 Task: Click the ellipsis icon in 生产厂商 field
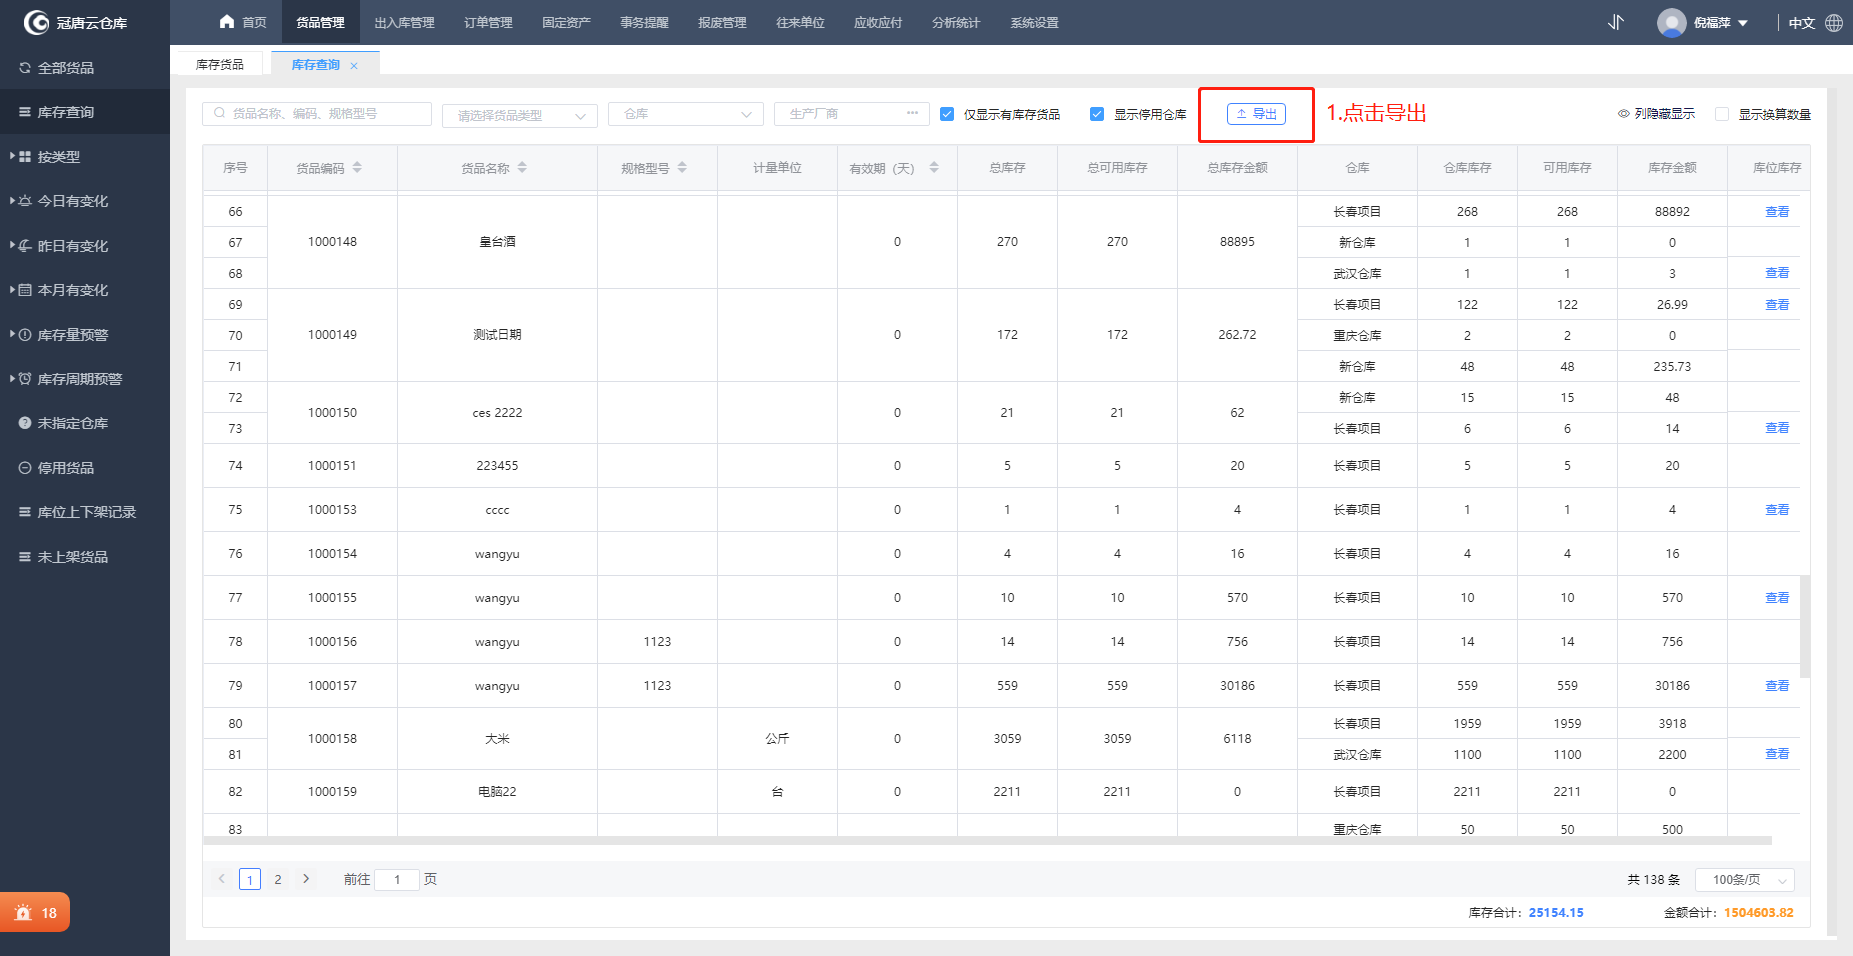[x=912, y=113]
